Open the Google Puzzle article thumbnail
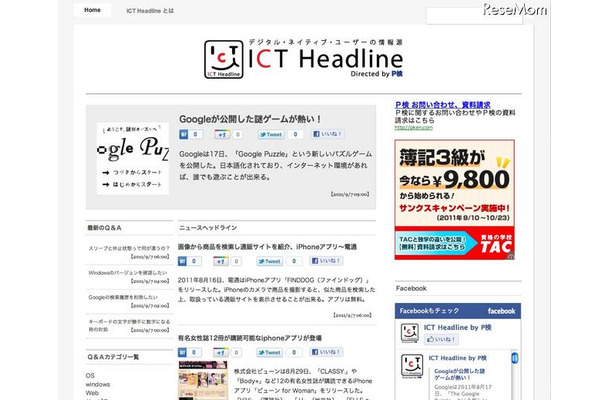Image resolution: width=610 pixels, height=400 pixels. tap(133, 158)
